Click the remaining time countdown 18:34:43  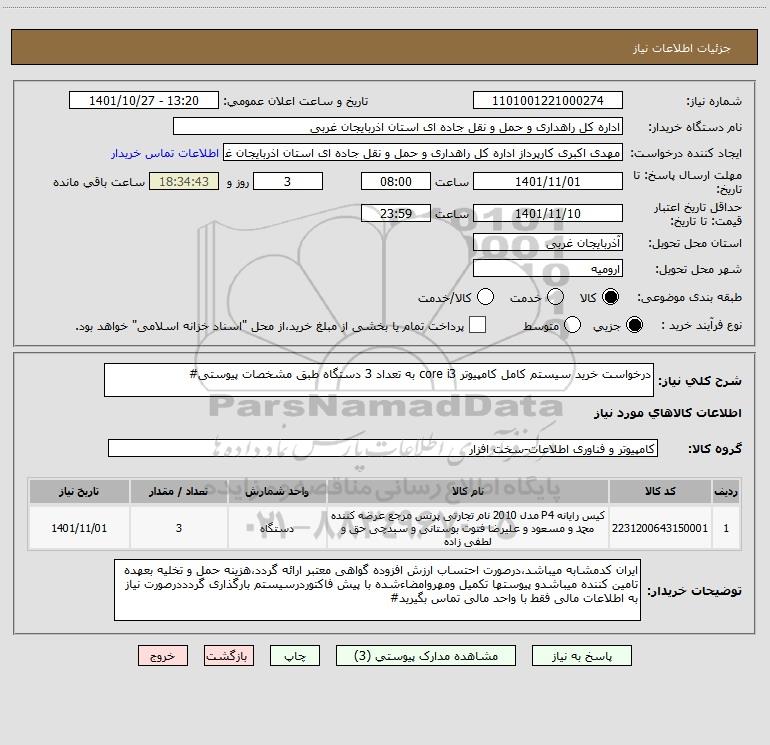(184, 181)
